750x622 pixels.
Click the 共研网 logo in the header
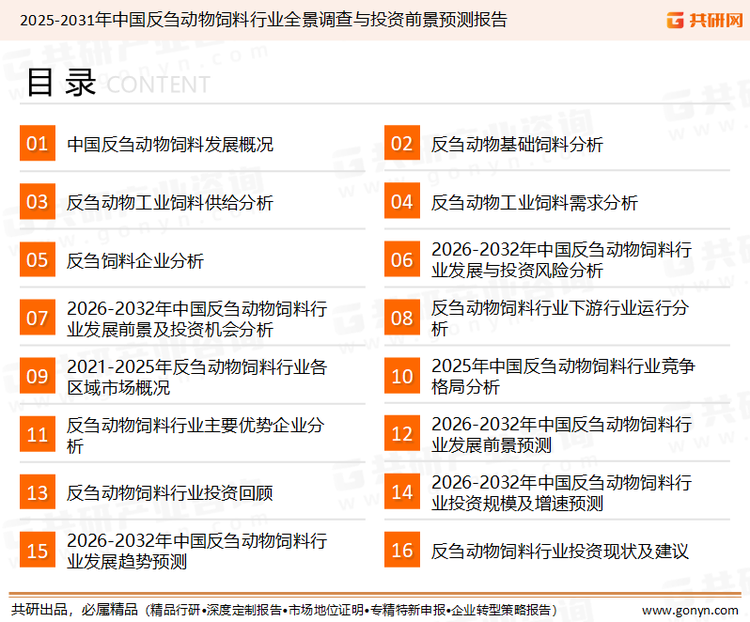point(705,20)
